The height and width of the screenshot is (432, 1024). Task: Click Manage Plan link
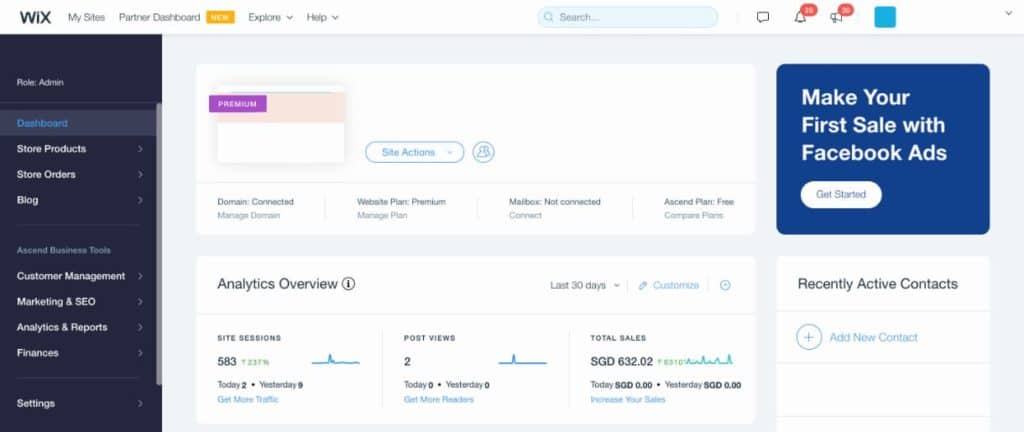382,215
